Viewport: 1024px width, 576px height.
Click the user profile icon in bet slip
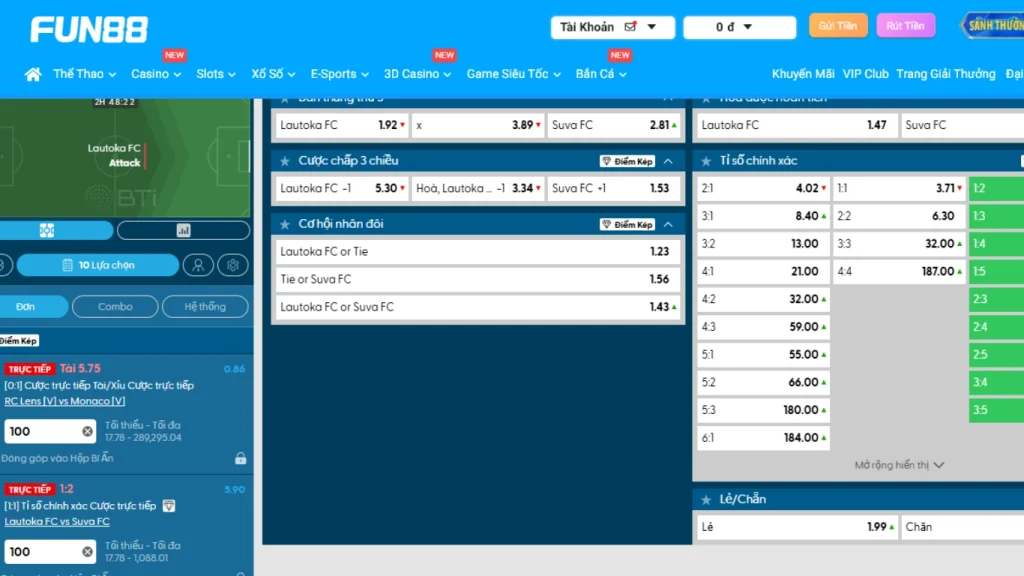(199, 265)
